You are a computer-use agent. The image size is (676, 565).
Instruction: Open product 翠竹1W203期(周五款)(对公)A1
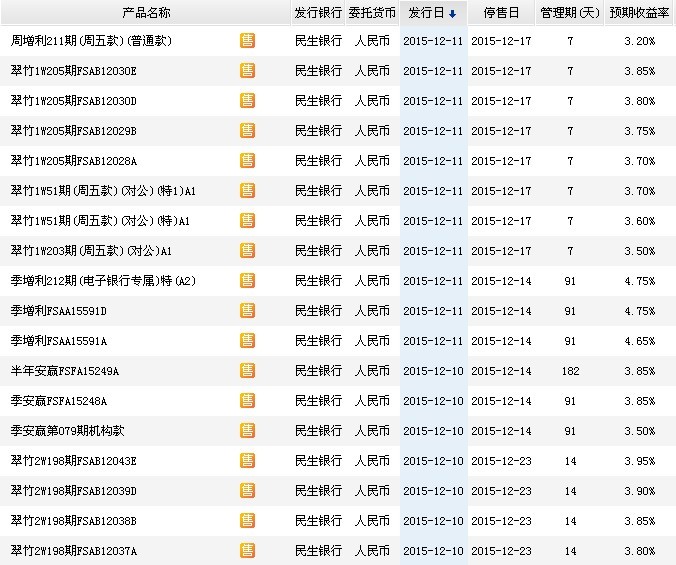click(x=91, y=251)
